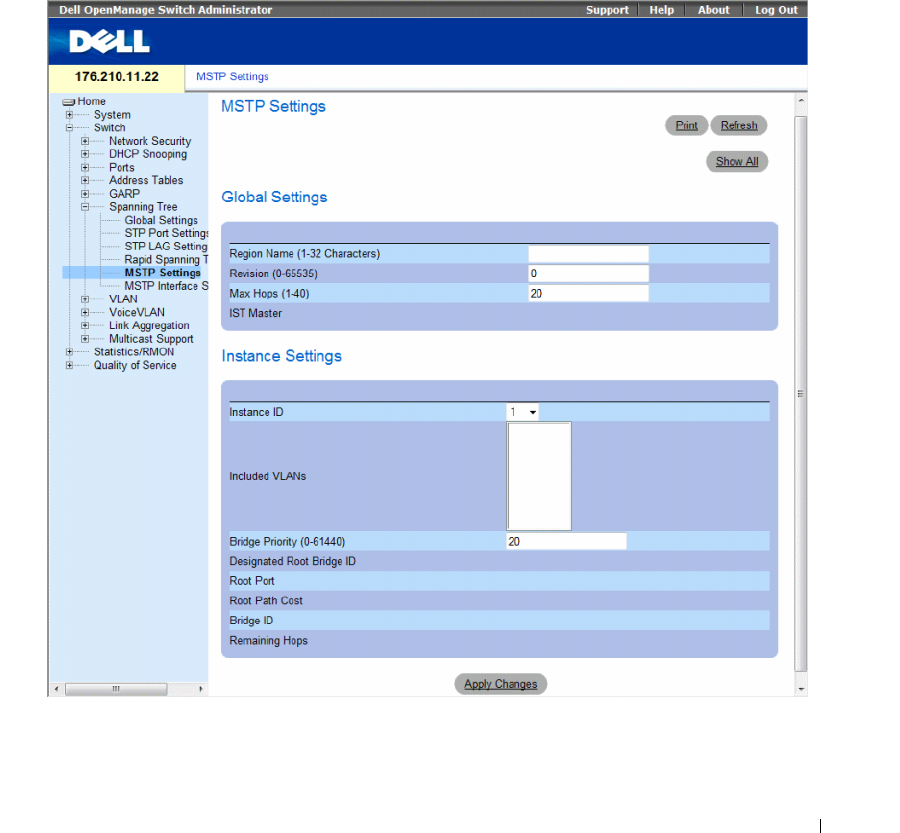The image size is (900, 833).
Task: Expand the VoiceVLAN node
Action: pyautogui.click(x=85, y=312)
